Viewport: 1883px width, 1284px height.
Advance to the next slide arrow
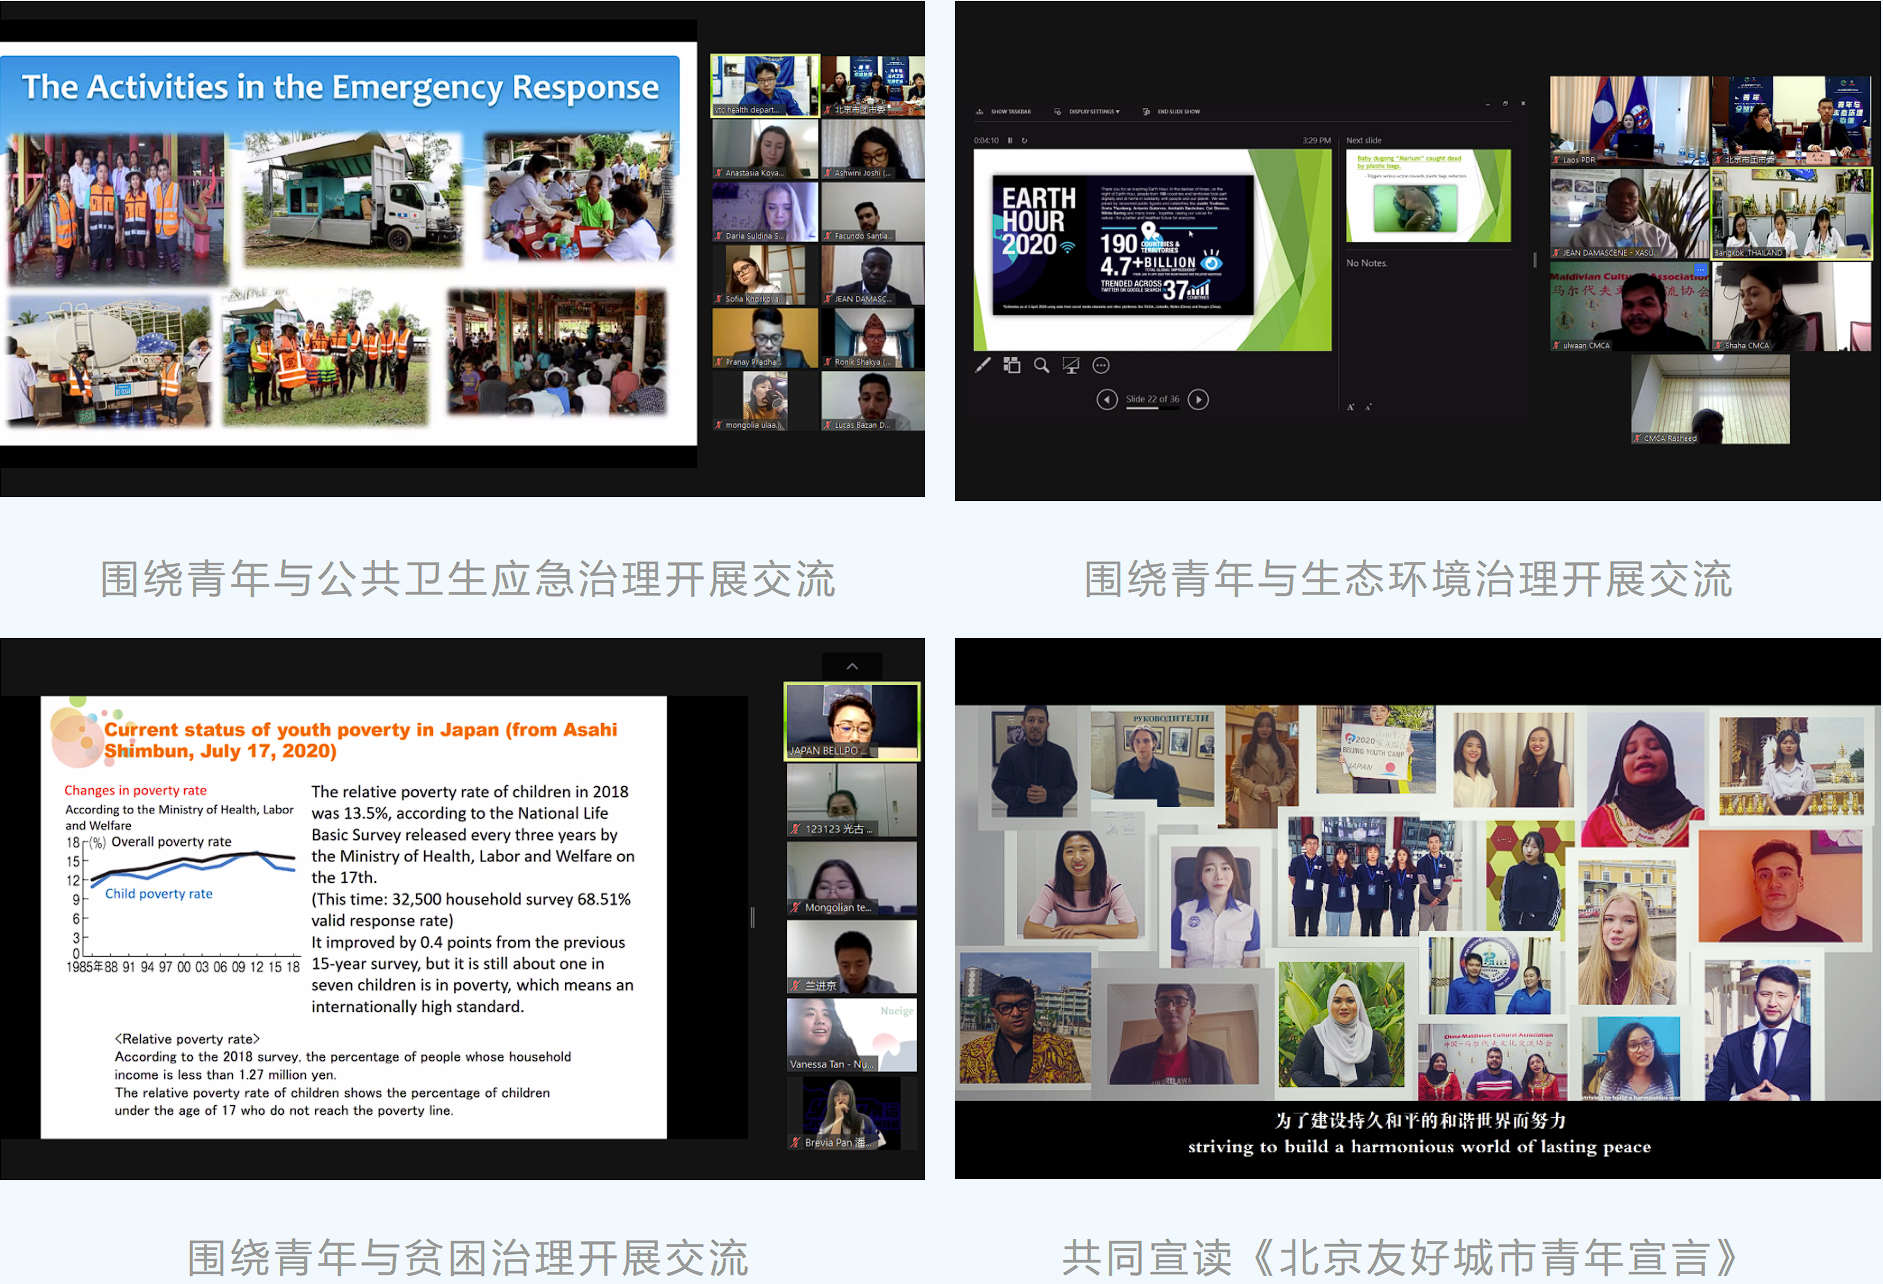[1198, 400]
